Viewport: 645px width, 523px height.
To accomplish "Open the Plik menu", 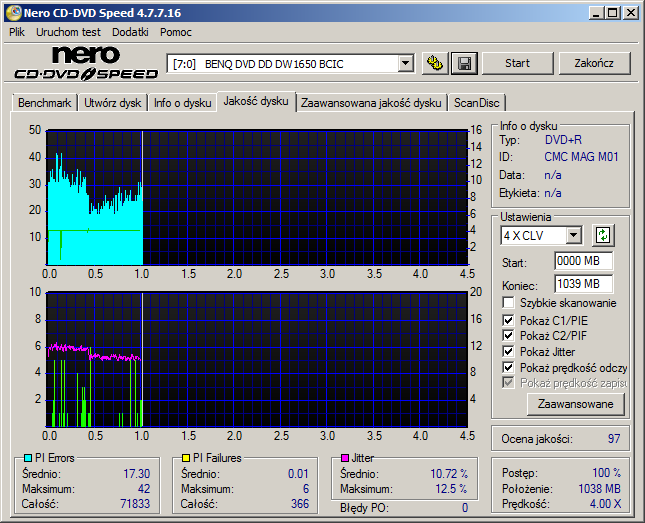I will pos(17,32).
